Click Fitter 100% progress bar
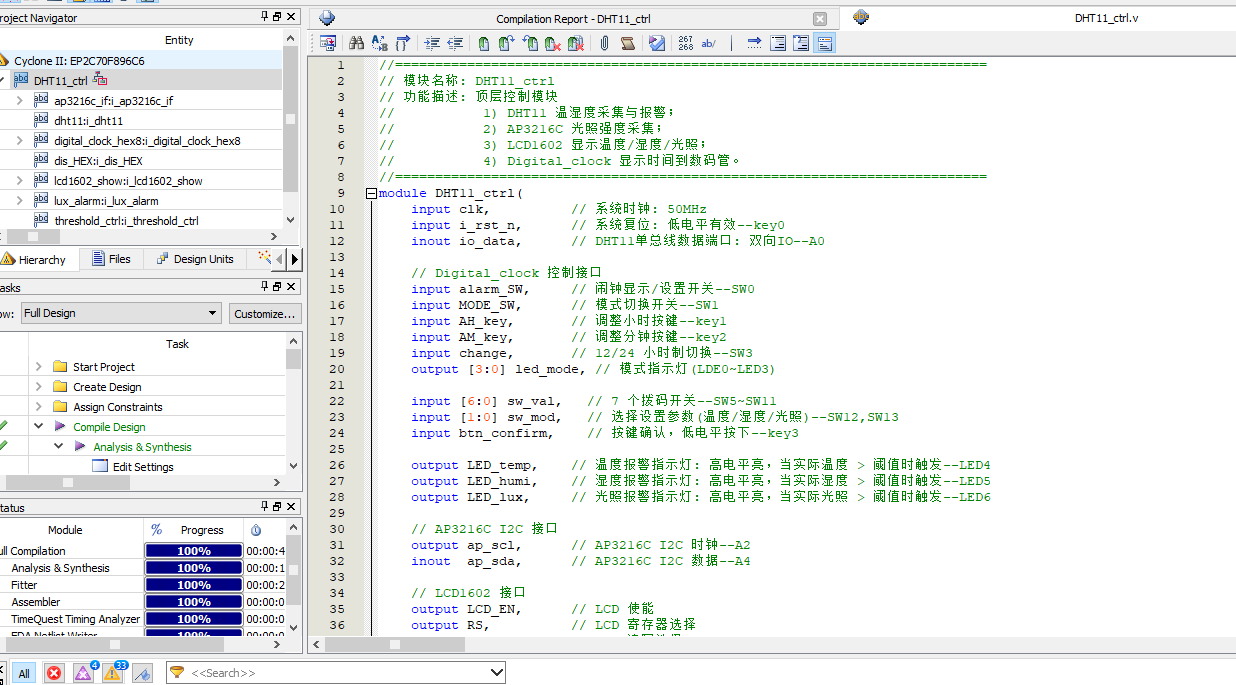The height and width of the screenshot is (685, 1236). (x=194, y=585)
